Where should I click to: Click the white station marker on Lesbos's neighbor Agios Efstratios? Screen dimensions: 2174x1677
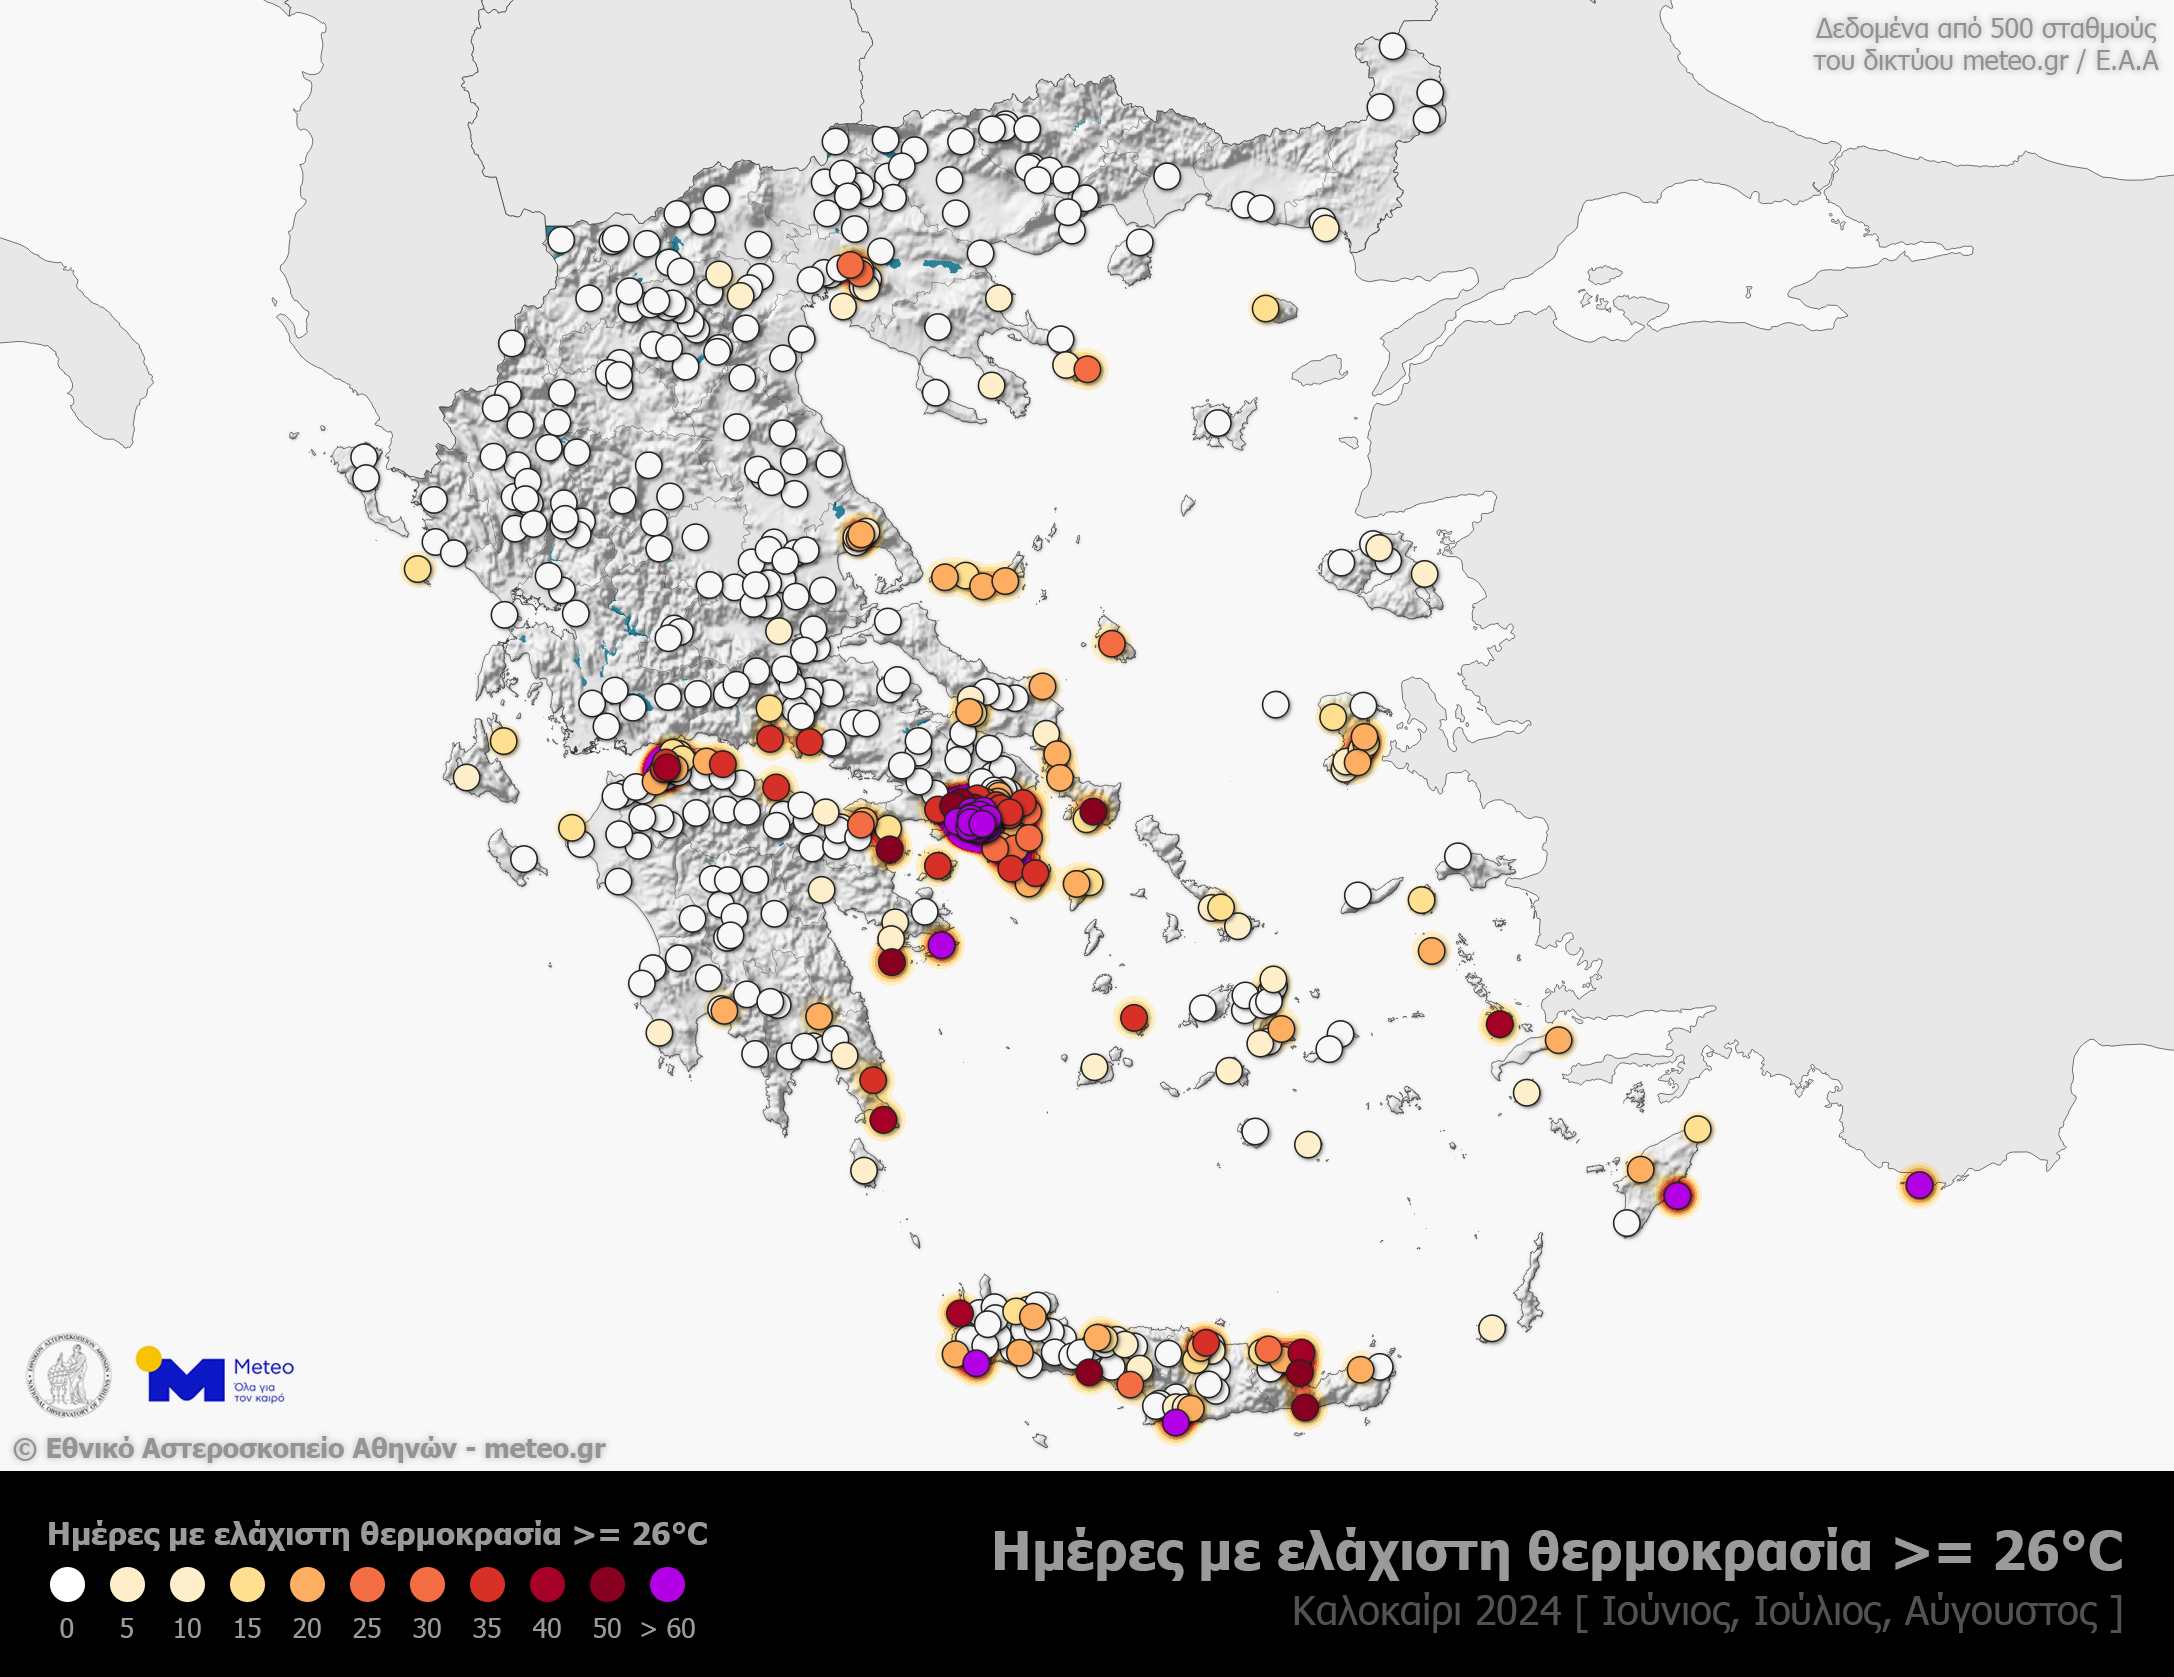[x=1217, y=423]
